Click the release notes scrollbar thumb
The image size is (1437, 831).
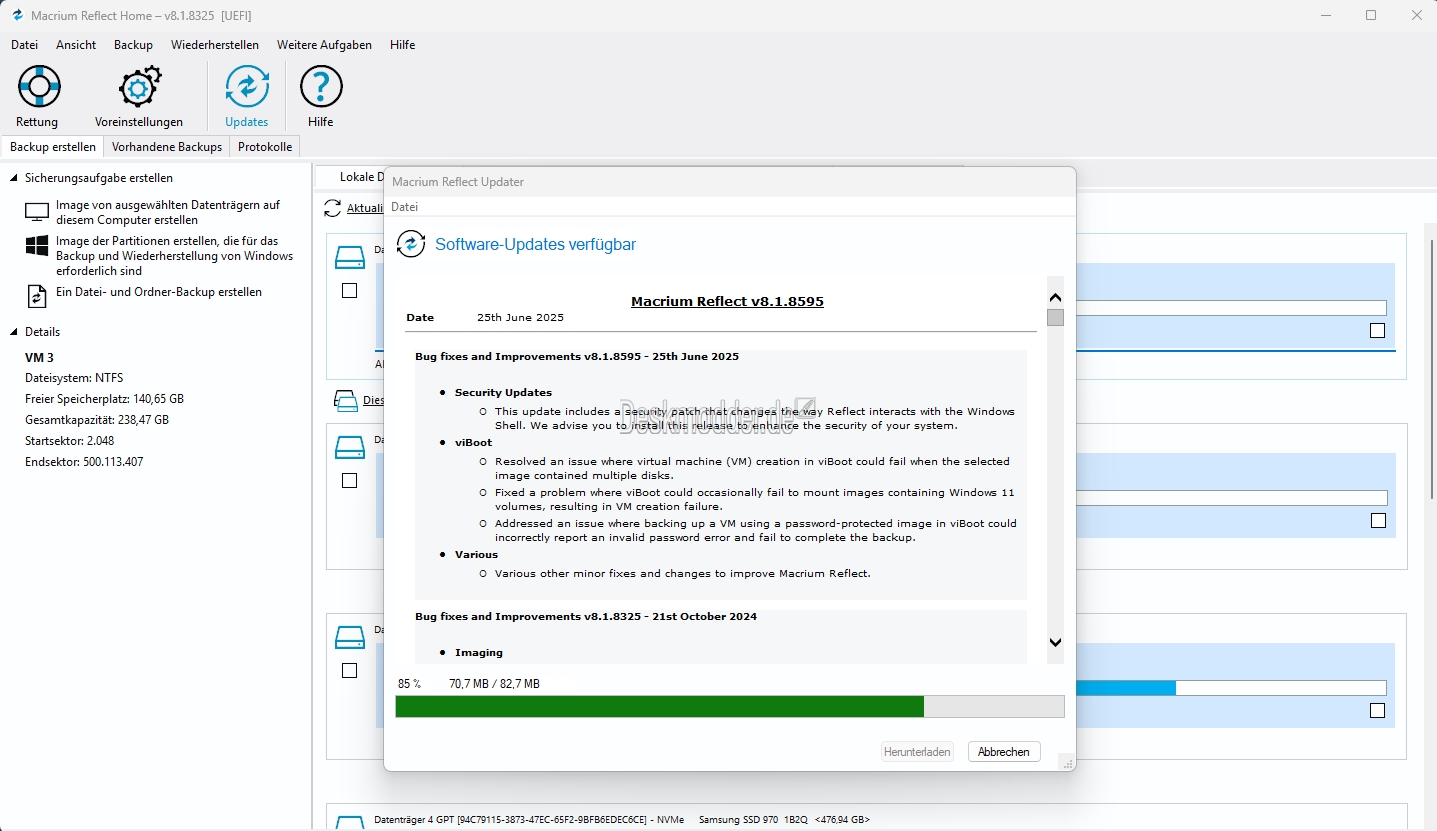click(1055, 318)
